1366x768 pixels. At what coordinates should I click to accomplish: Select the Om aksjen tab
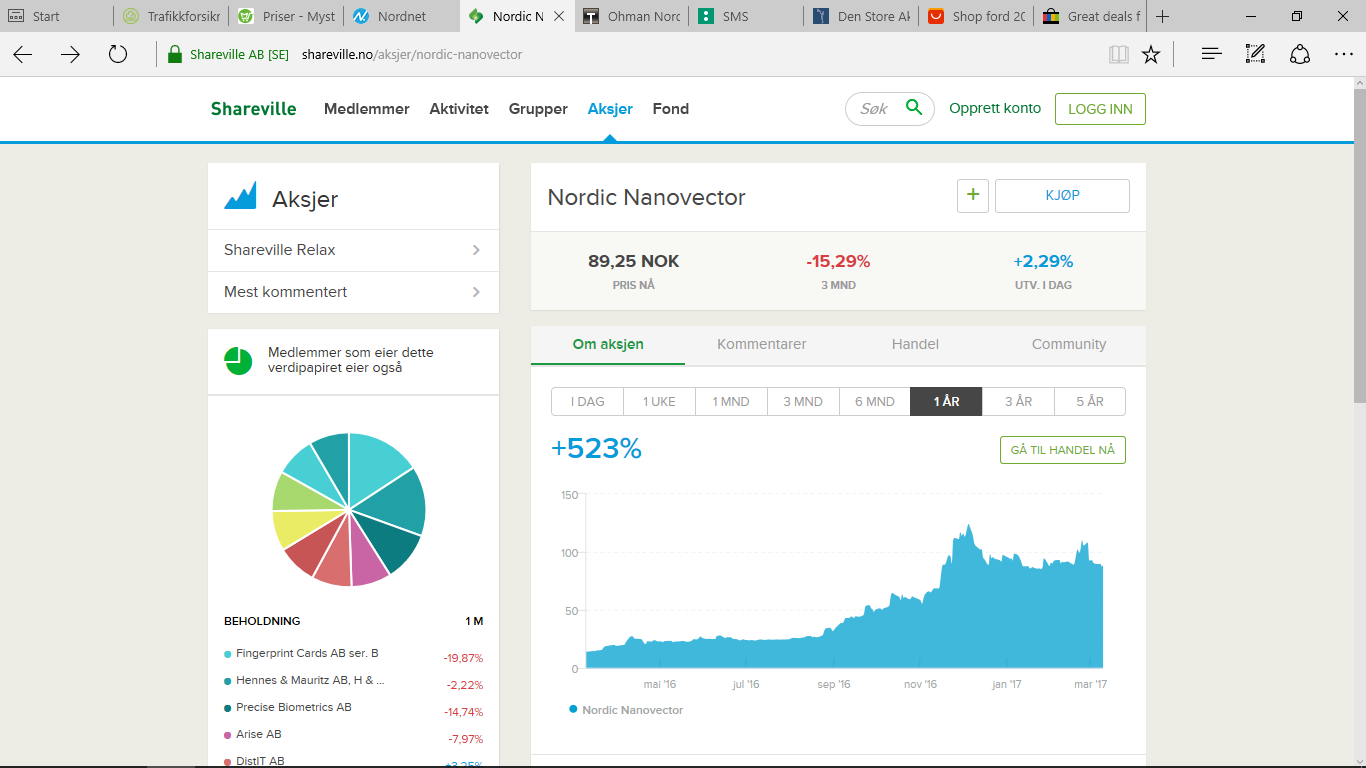[x=608, y=344]
